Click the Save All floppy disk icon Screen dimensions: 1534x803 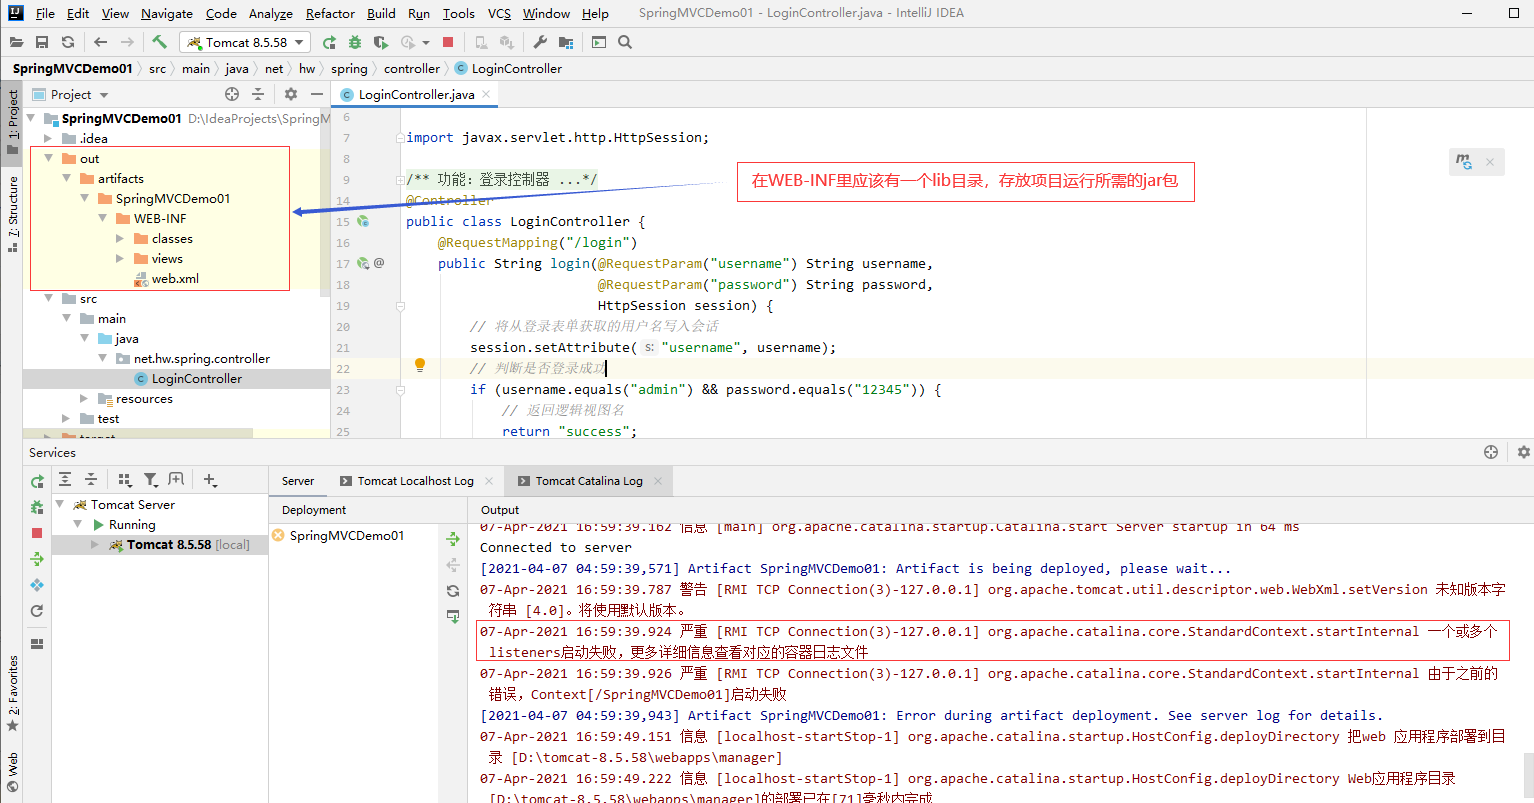(x=42, y=42)
